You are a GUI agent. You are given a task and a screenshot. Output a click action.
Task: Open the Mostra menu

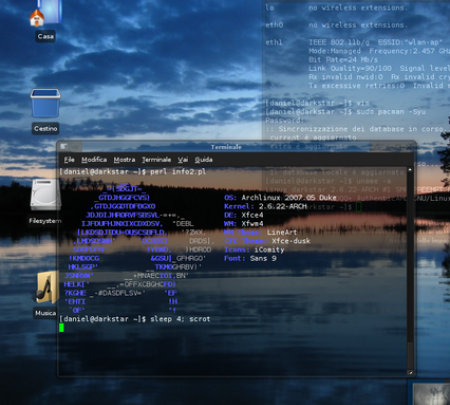(x=124, y=160)
